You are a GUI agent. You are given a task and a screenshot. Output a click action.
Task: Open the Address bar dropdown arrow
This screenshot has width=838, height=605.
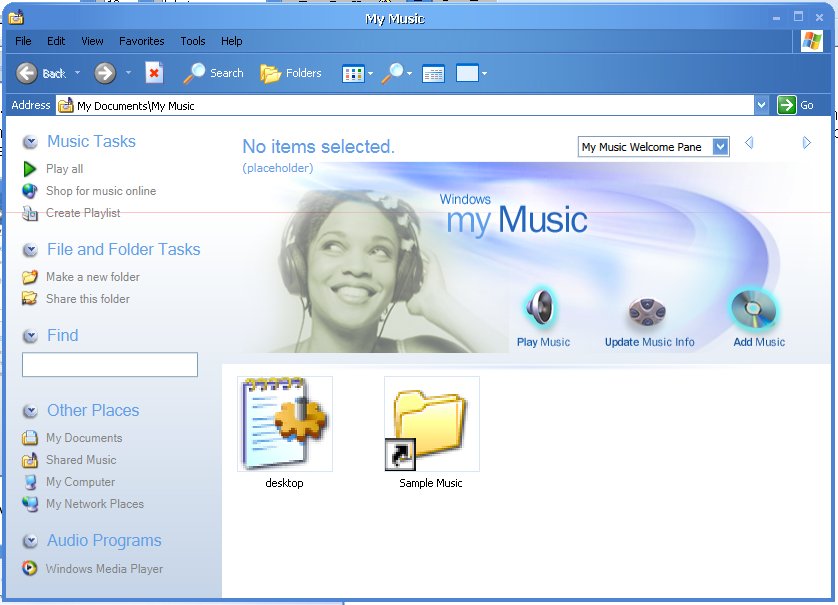762,105
